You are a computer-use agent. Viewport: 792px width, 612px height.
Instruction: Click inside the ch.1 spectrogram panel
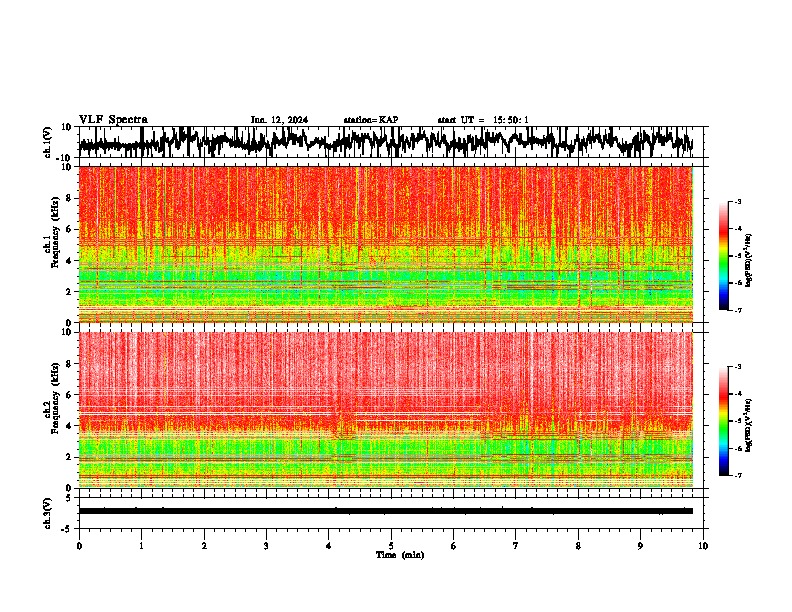pyautogui.click(x=385, y=244)
